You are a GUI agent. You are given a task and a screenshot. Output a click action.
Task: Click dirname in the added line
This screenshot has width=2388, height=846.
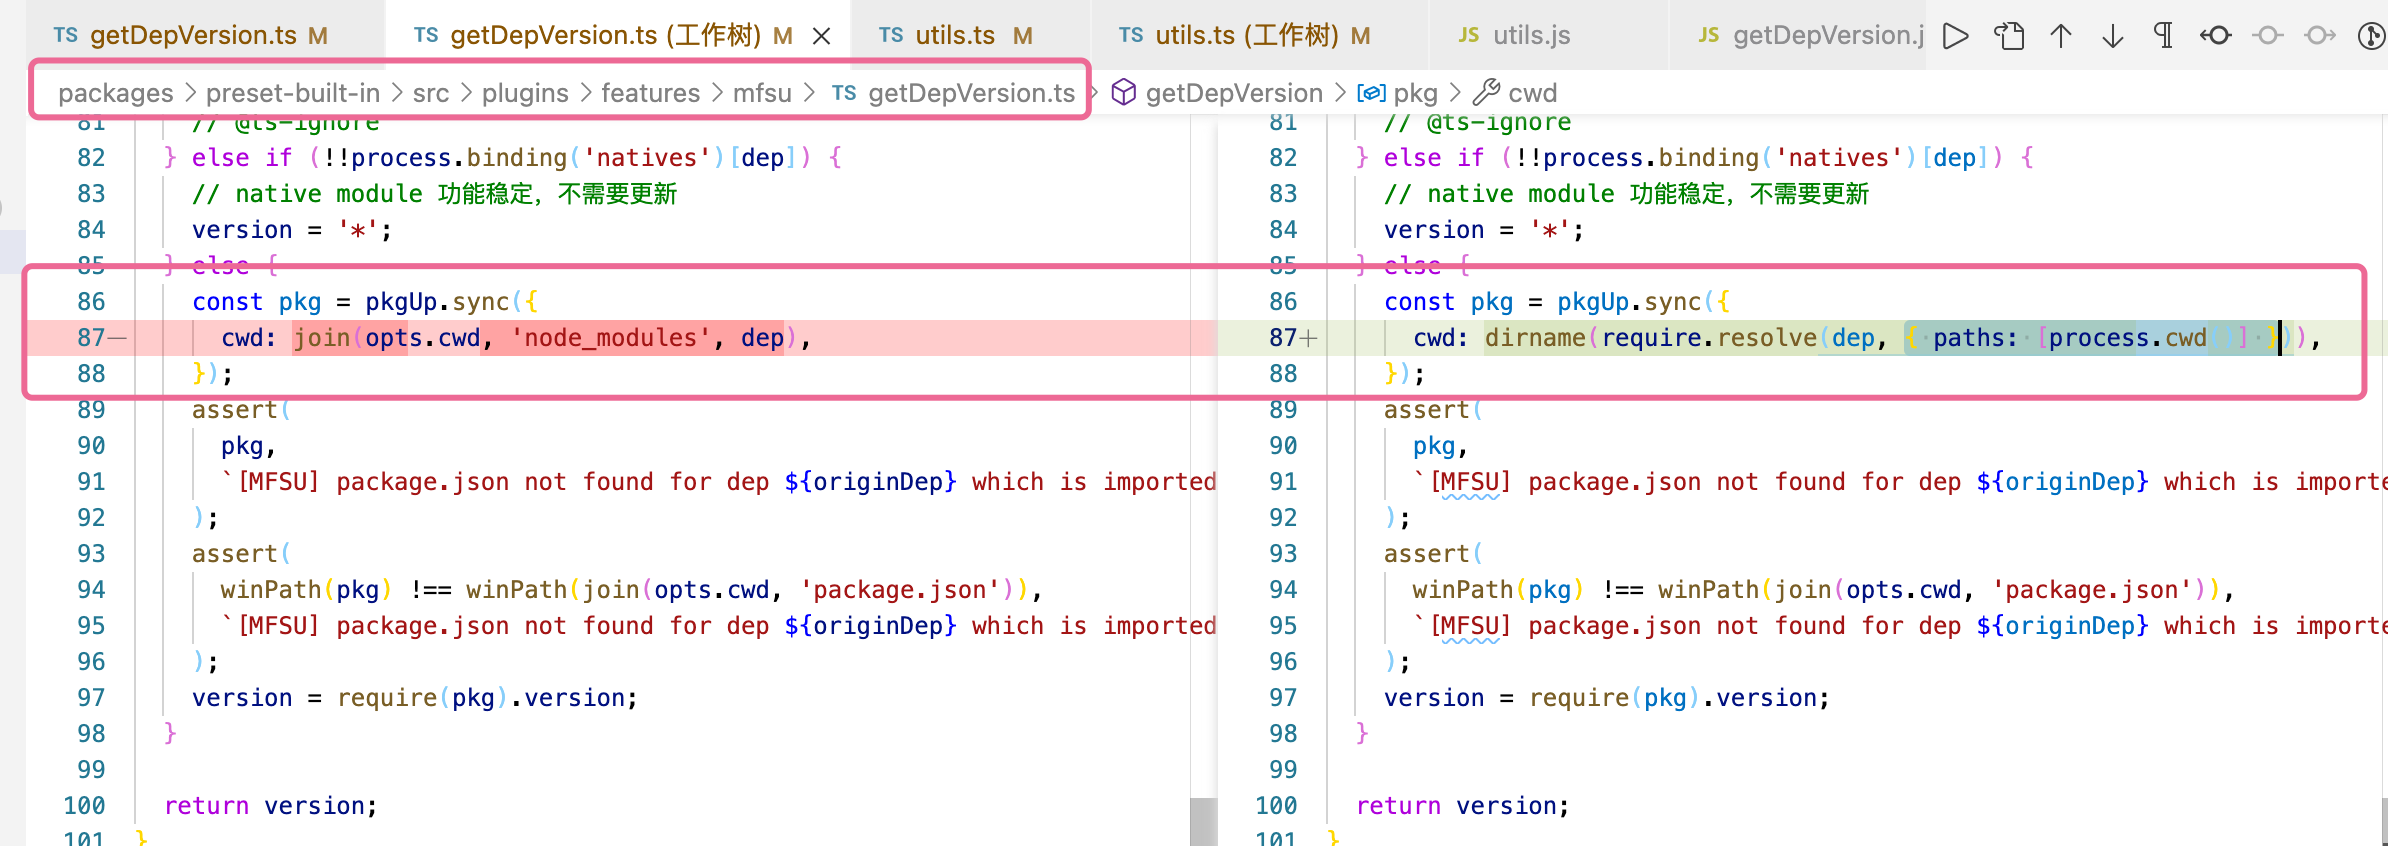click(1535, 338)
